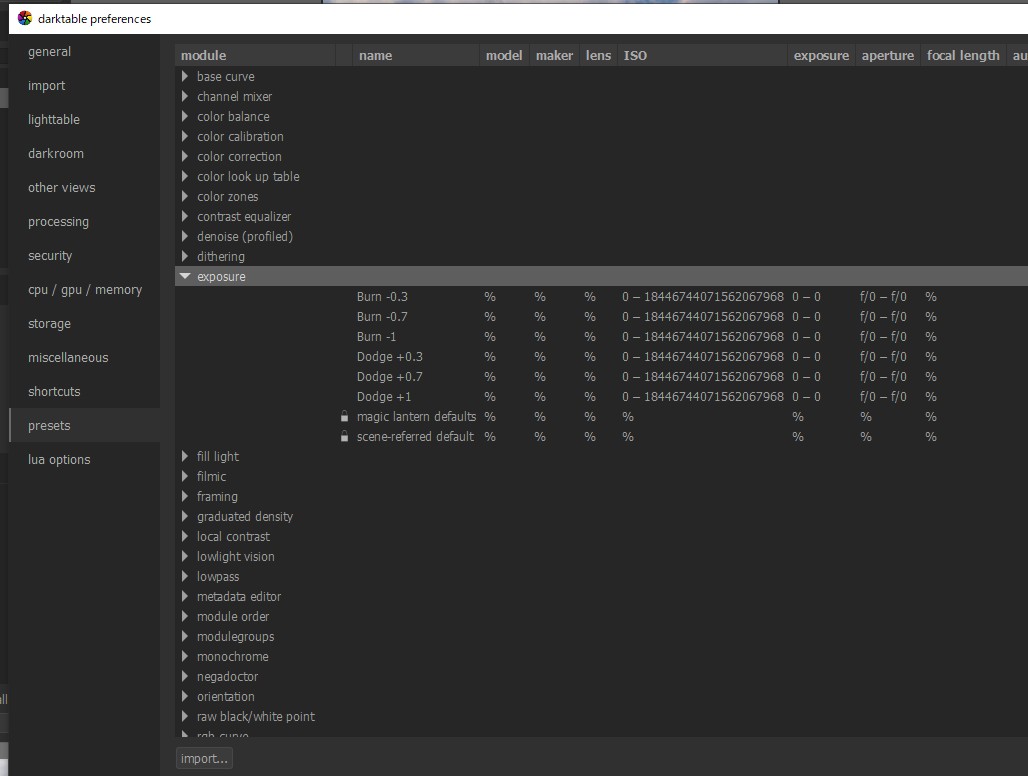
Task: Open the general preferences tab
Action: coord(85,51)
